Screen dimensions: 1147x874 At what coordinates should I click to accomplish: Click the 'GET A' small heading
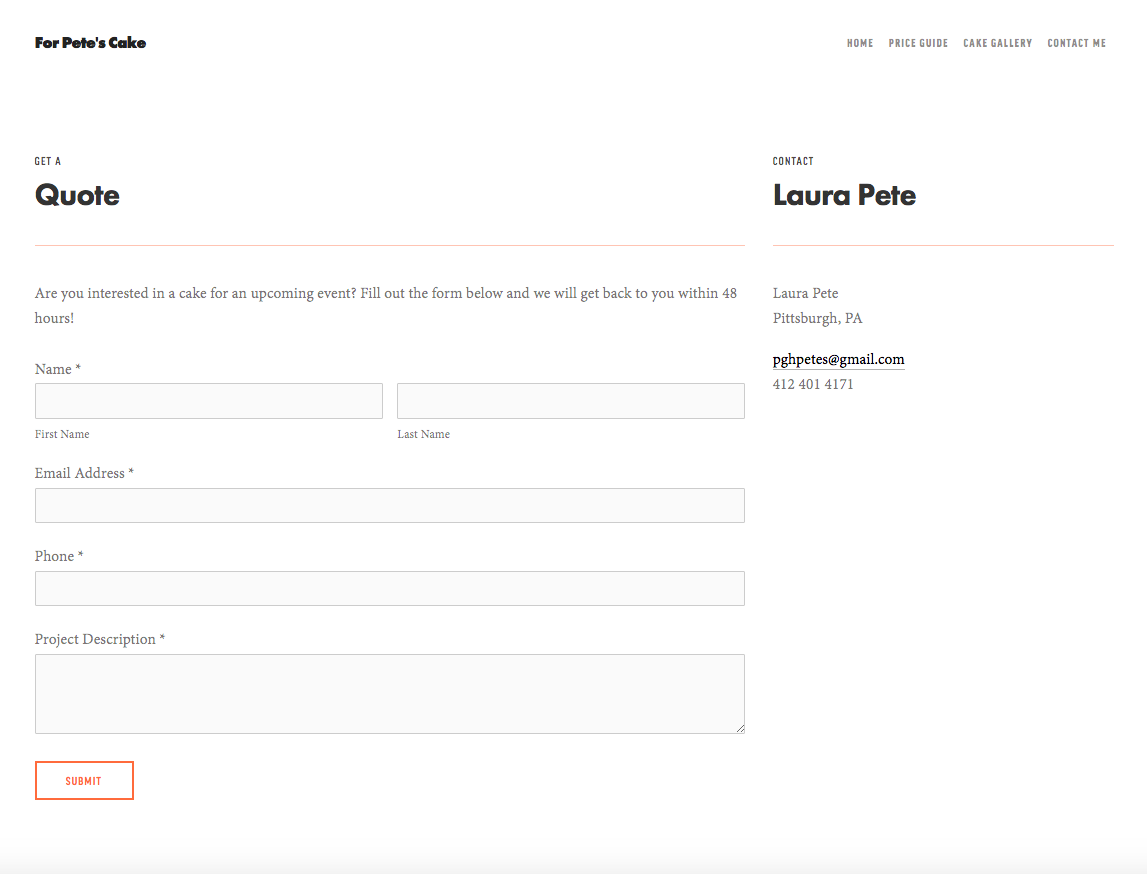click(48, 161)
